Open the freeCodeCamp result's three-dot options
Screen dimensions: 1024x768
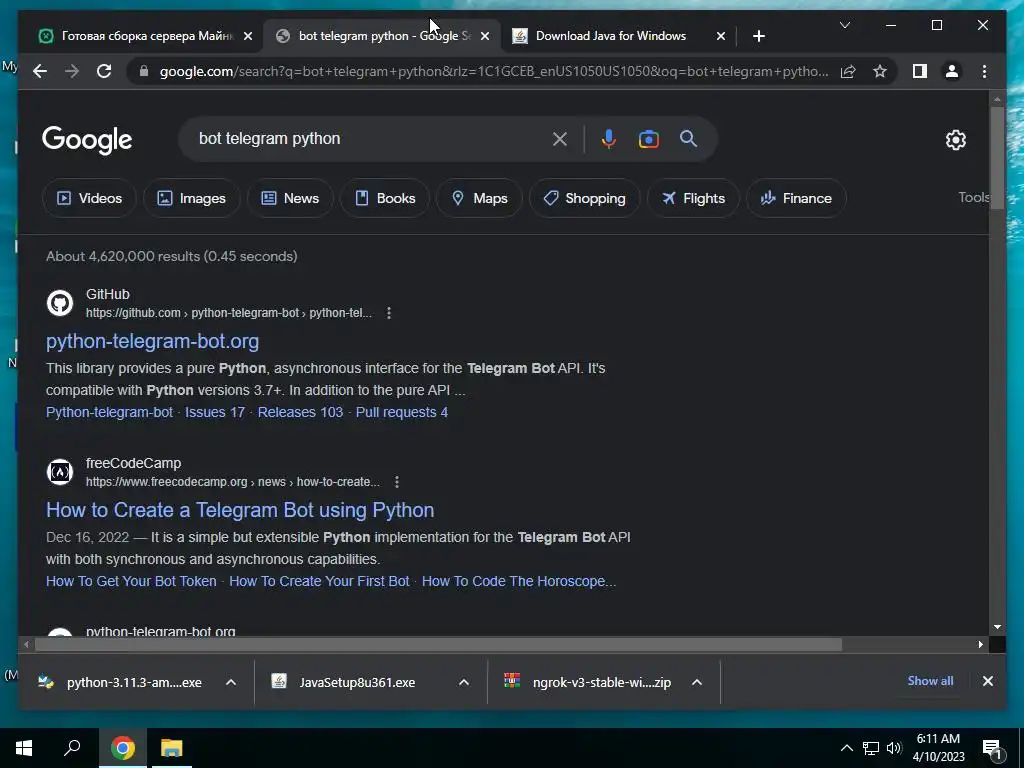[396, 482]
